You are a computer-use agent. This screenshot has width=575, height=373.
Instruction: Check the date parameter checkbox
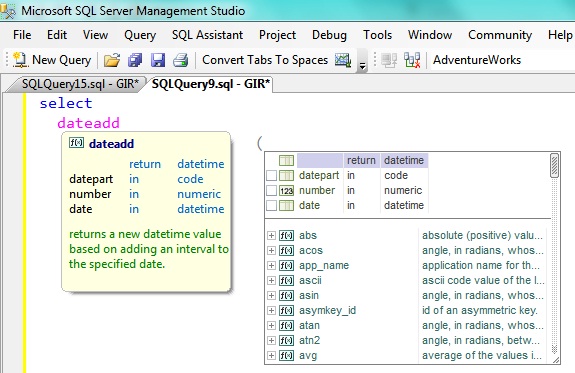(x=271, y=205)
